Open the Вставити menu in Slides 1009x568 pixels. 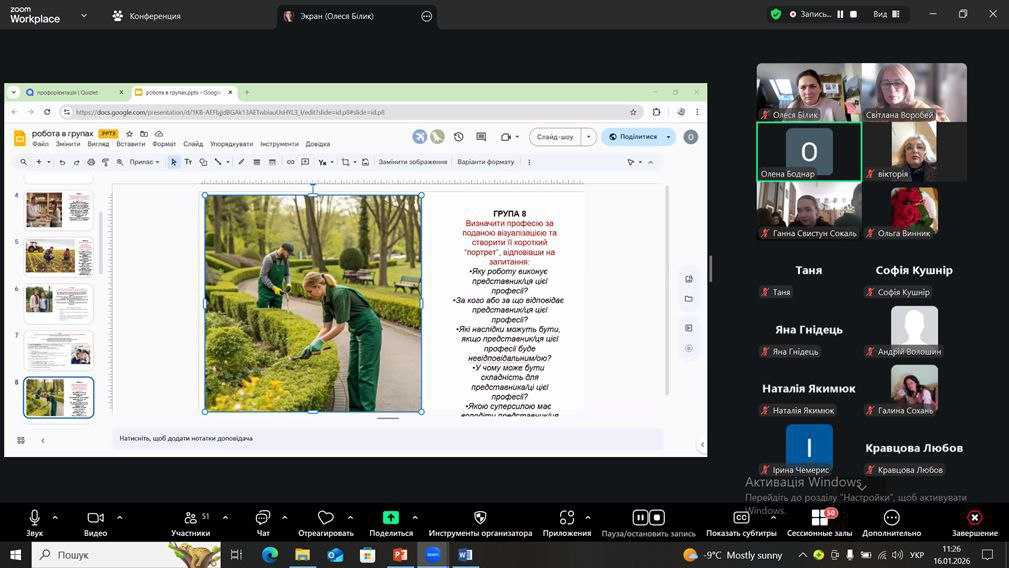(130, 144)
